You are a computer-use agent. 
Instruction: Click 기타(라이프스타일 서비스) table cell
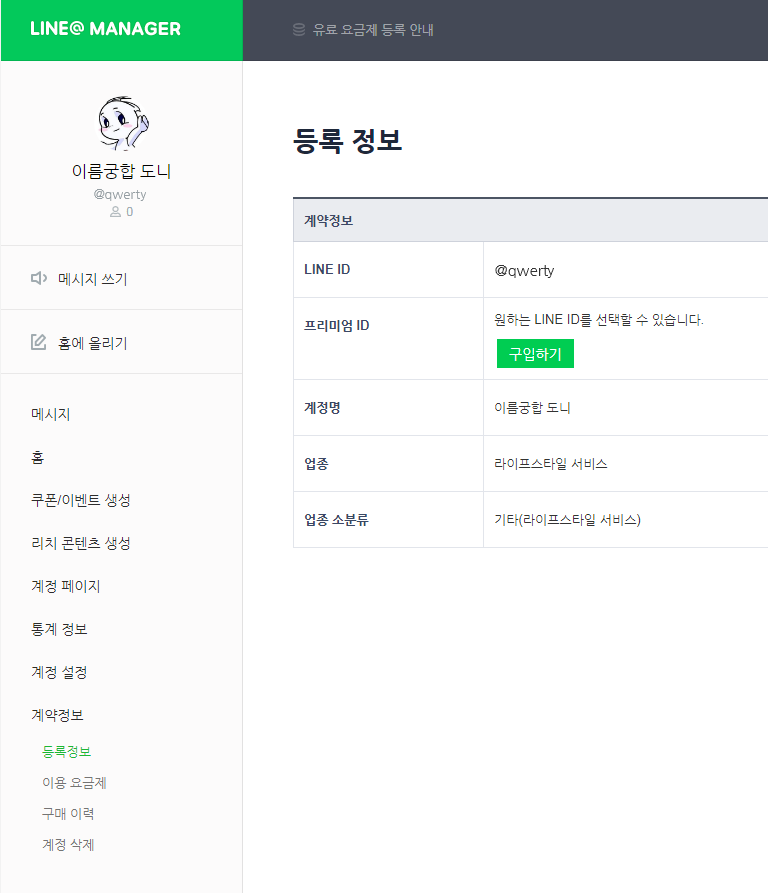[x=626, y=519]
